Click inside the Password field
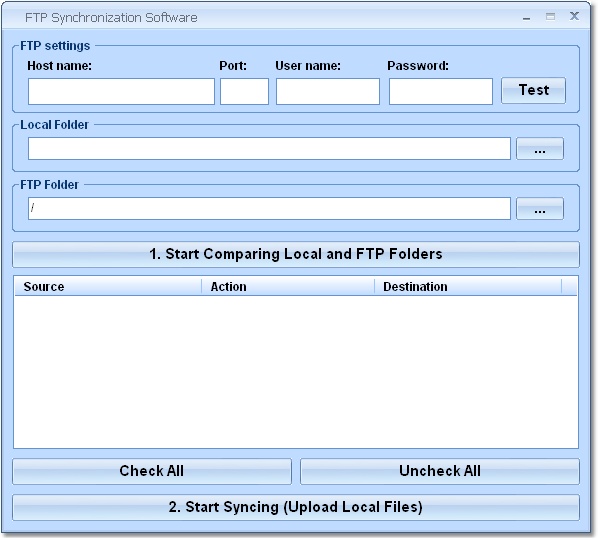598x540 pixels. coord(441,92)
